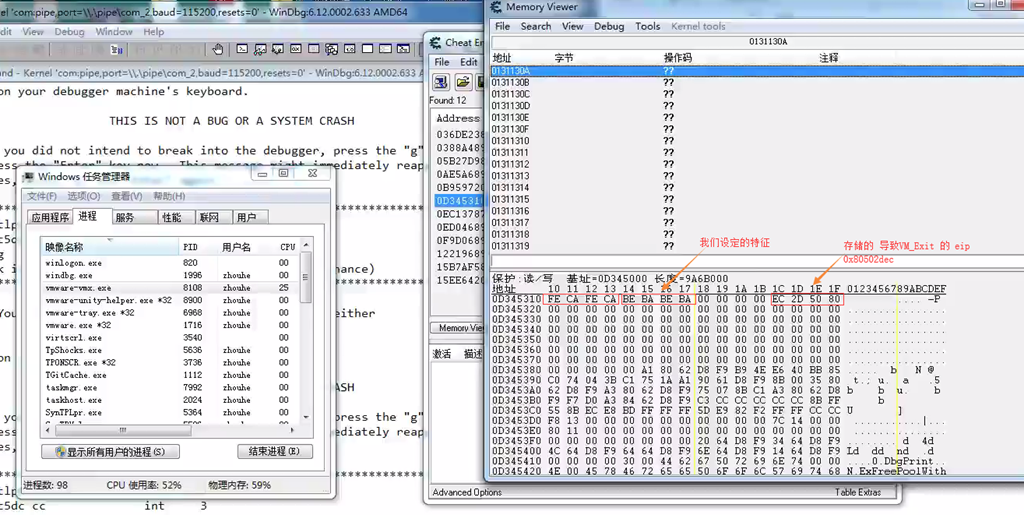Click the Task Manager title bar icon

click(29, 177)
